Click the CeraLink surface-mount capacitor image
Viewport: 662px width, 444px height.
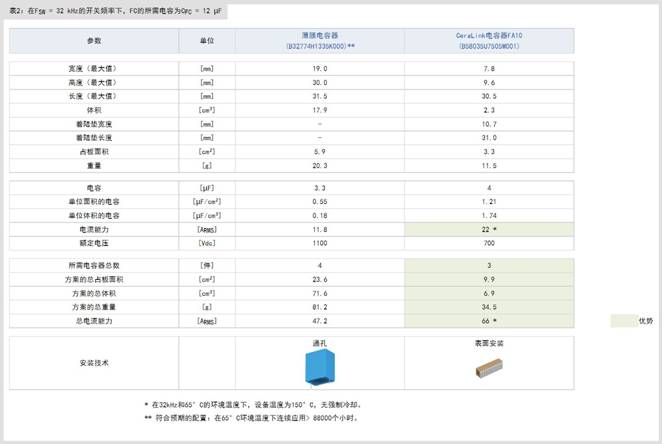489,367
